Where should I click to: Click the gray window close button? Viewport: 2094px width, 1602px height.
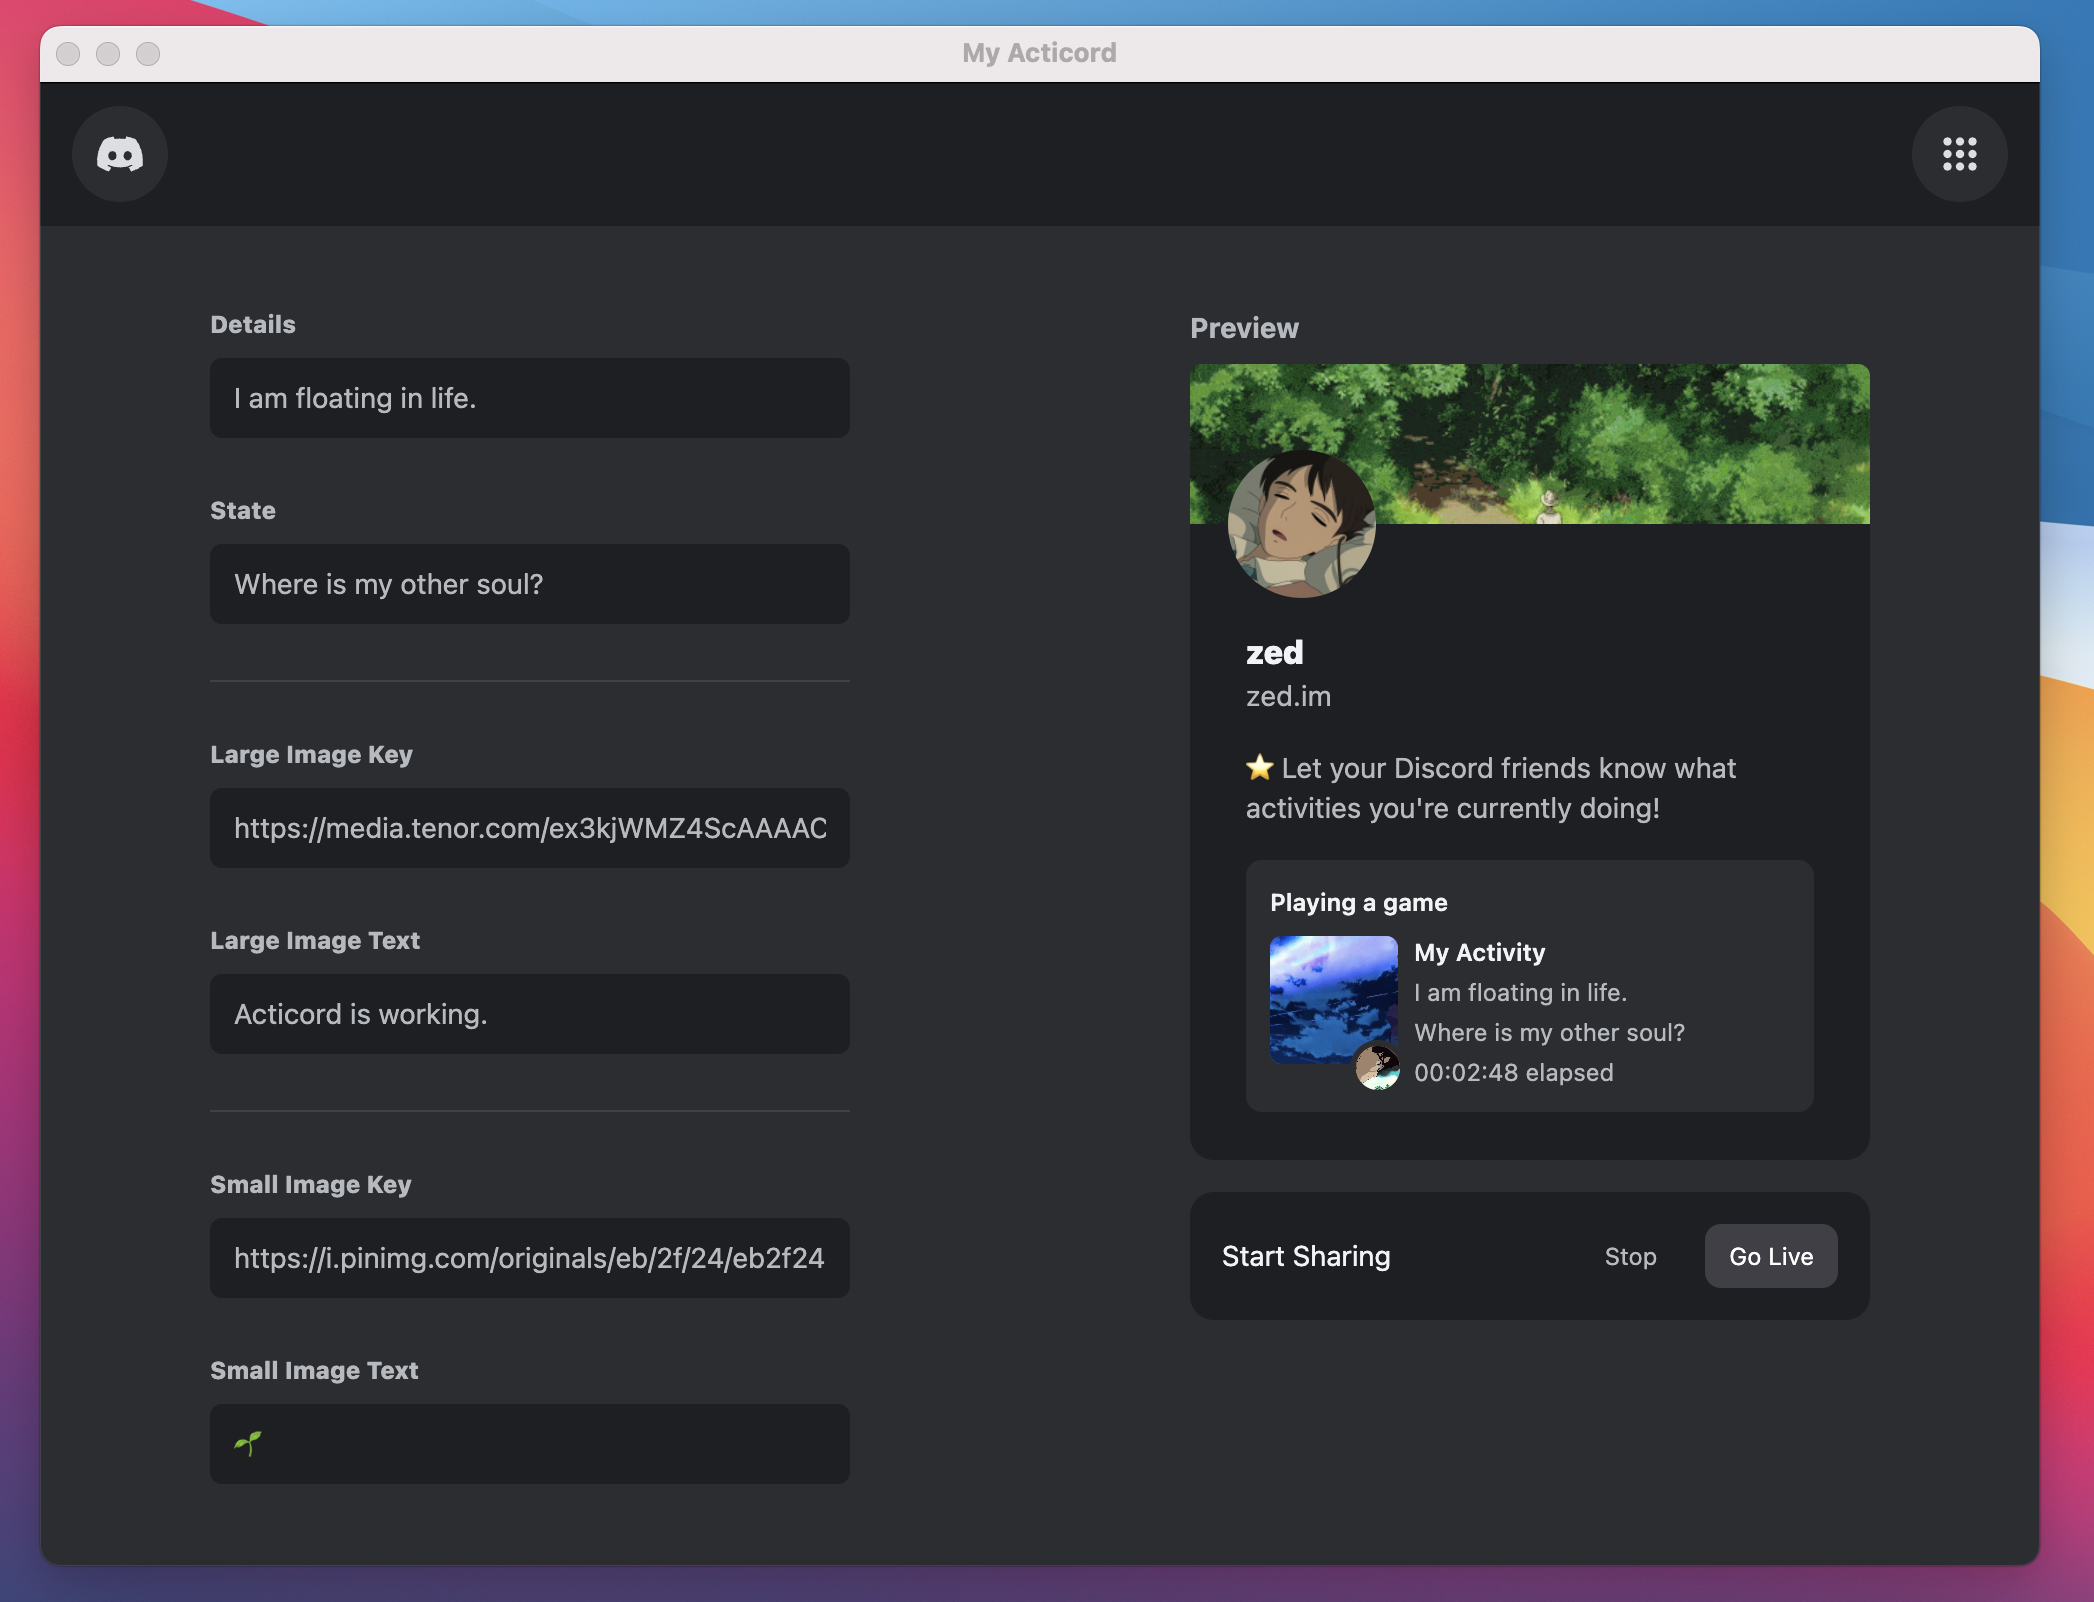[x=68, y=54]
